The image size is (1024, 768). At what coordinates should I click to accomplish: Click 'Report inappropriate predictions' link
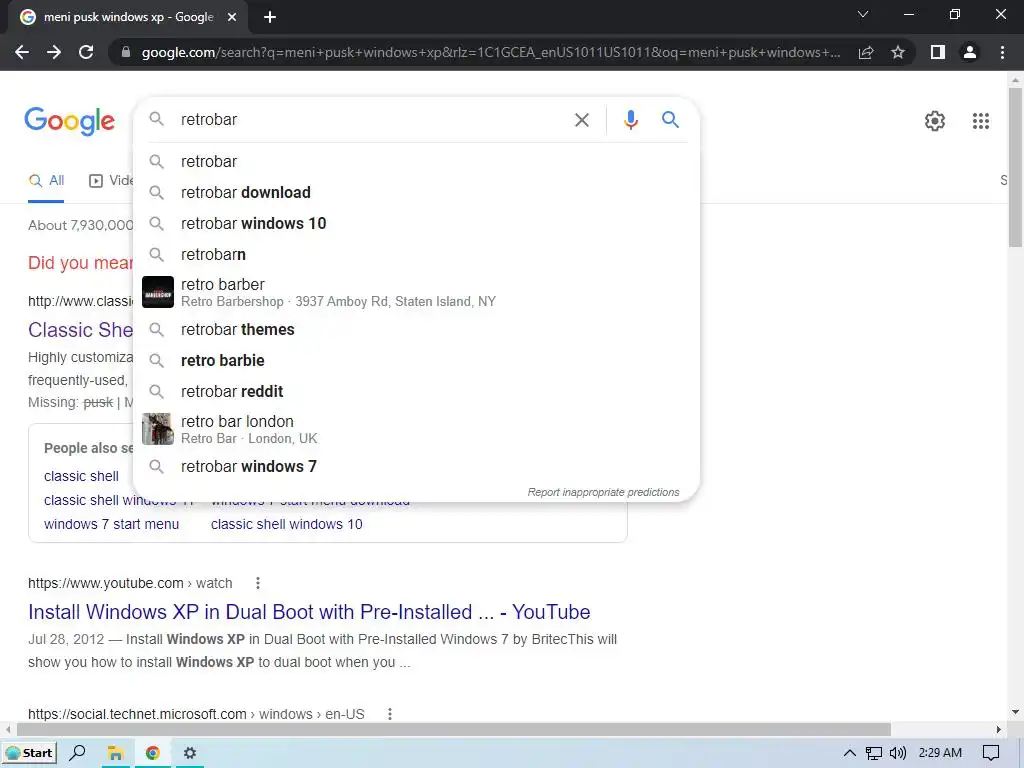[603, 492]
